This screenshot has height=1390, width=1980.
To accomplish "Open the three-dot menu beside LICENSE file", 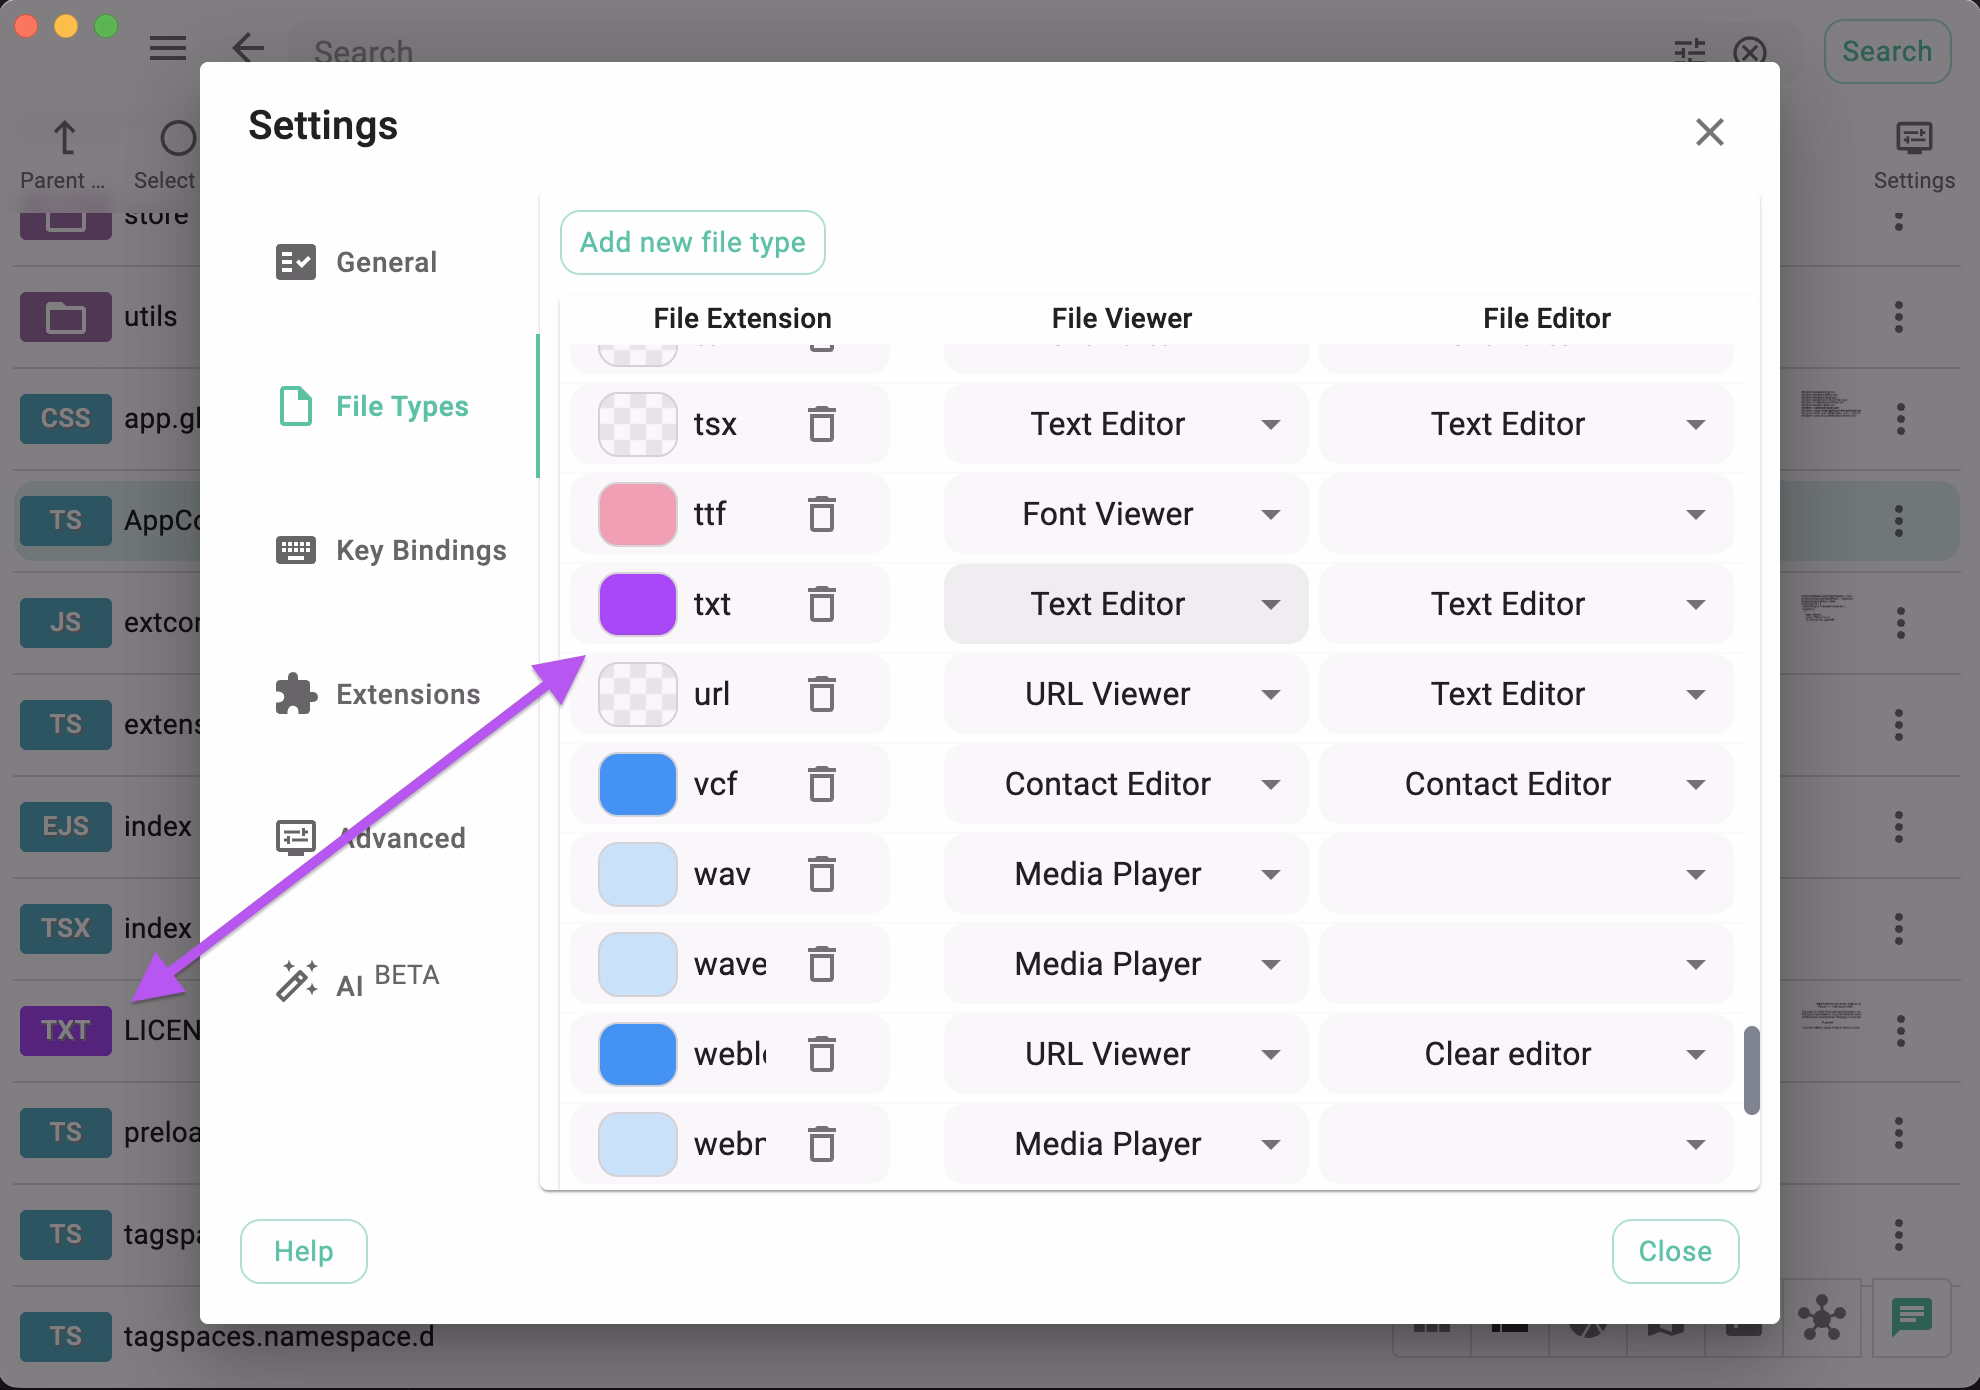I will (x=1899, y=1030).
